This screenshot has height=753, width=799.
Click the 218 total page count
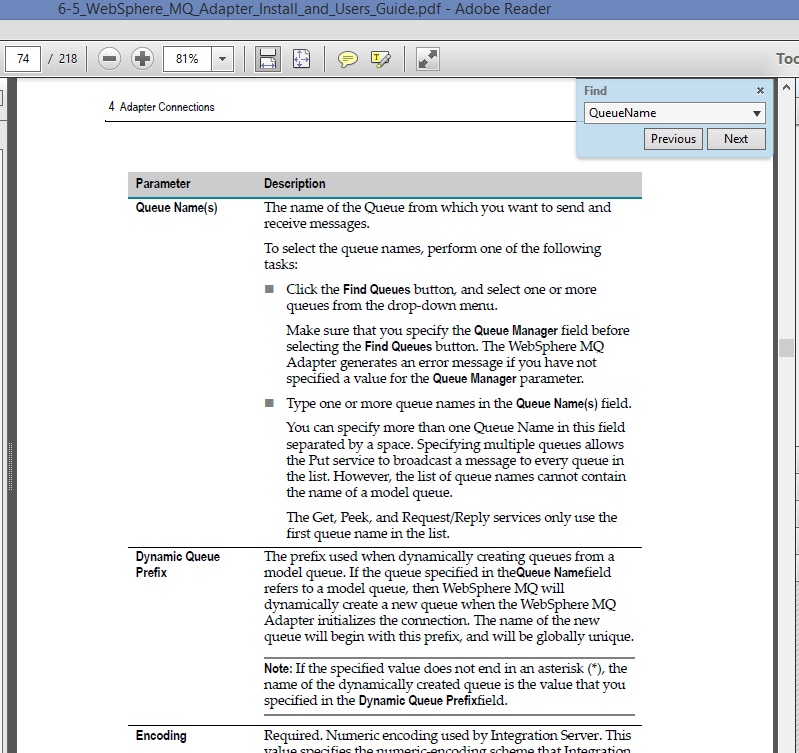68,59
